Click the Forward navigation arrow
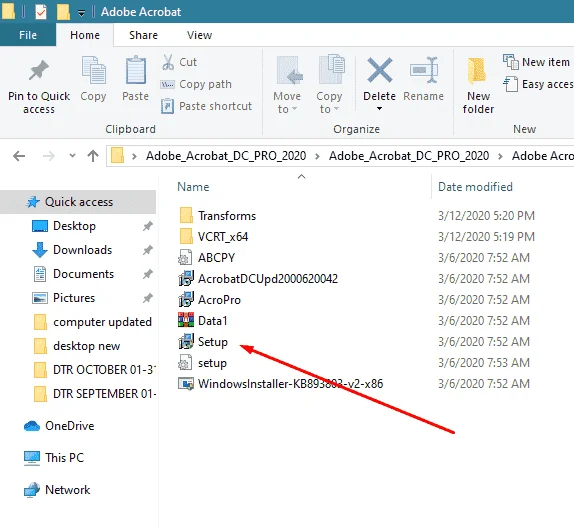The image size is (574, 528). click(x=49, y=156)
